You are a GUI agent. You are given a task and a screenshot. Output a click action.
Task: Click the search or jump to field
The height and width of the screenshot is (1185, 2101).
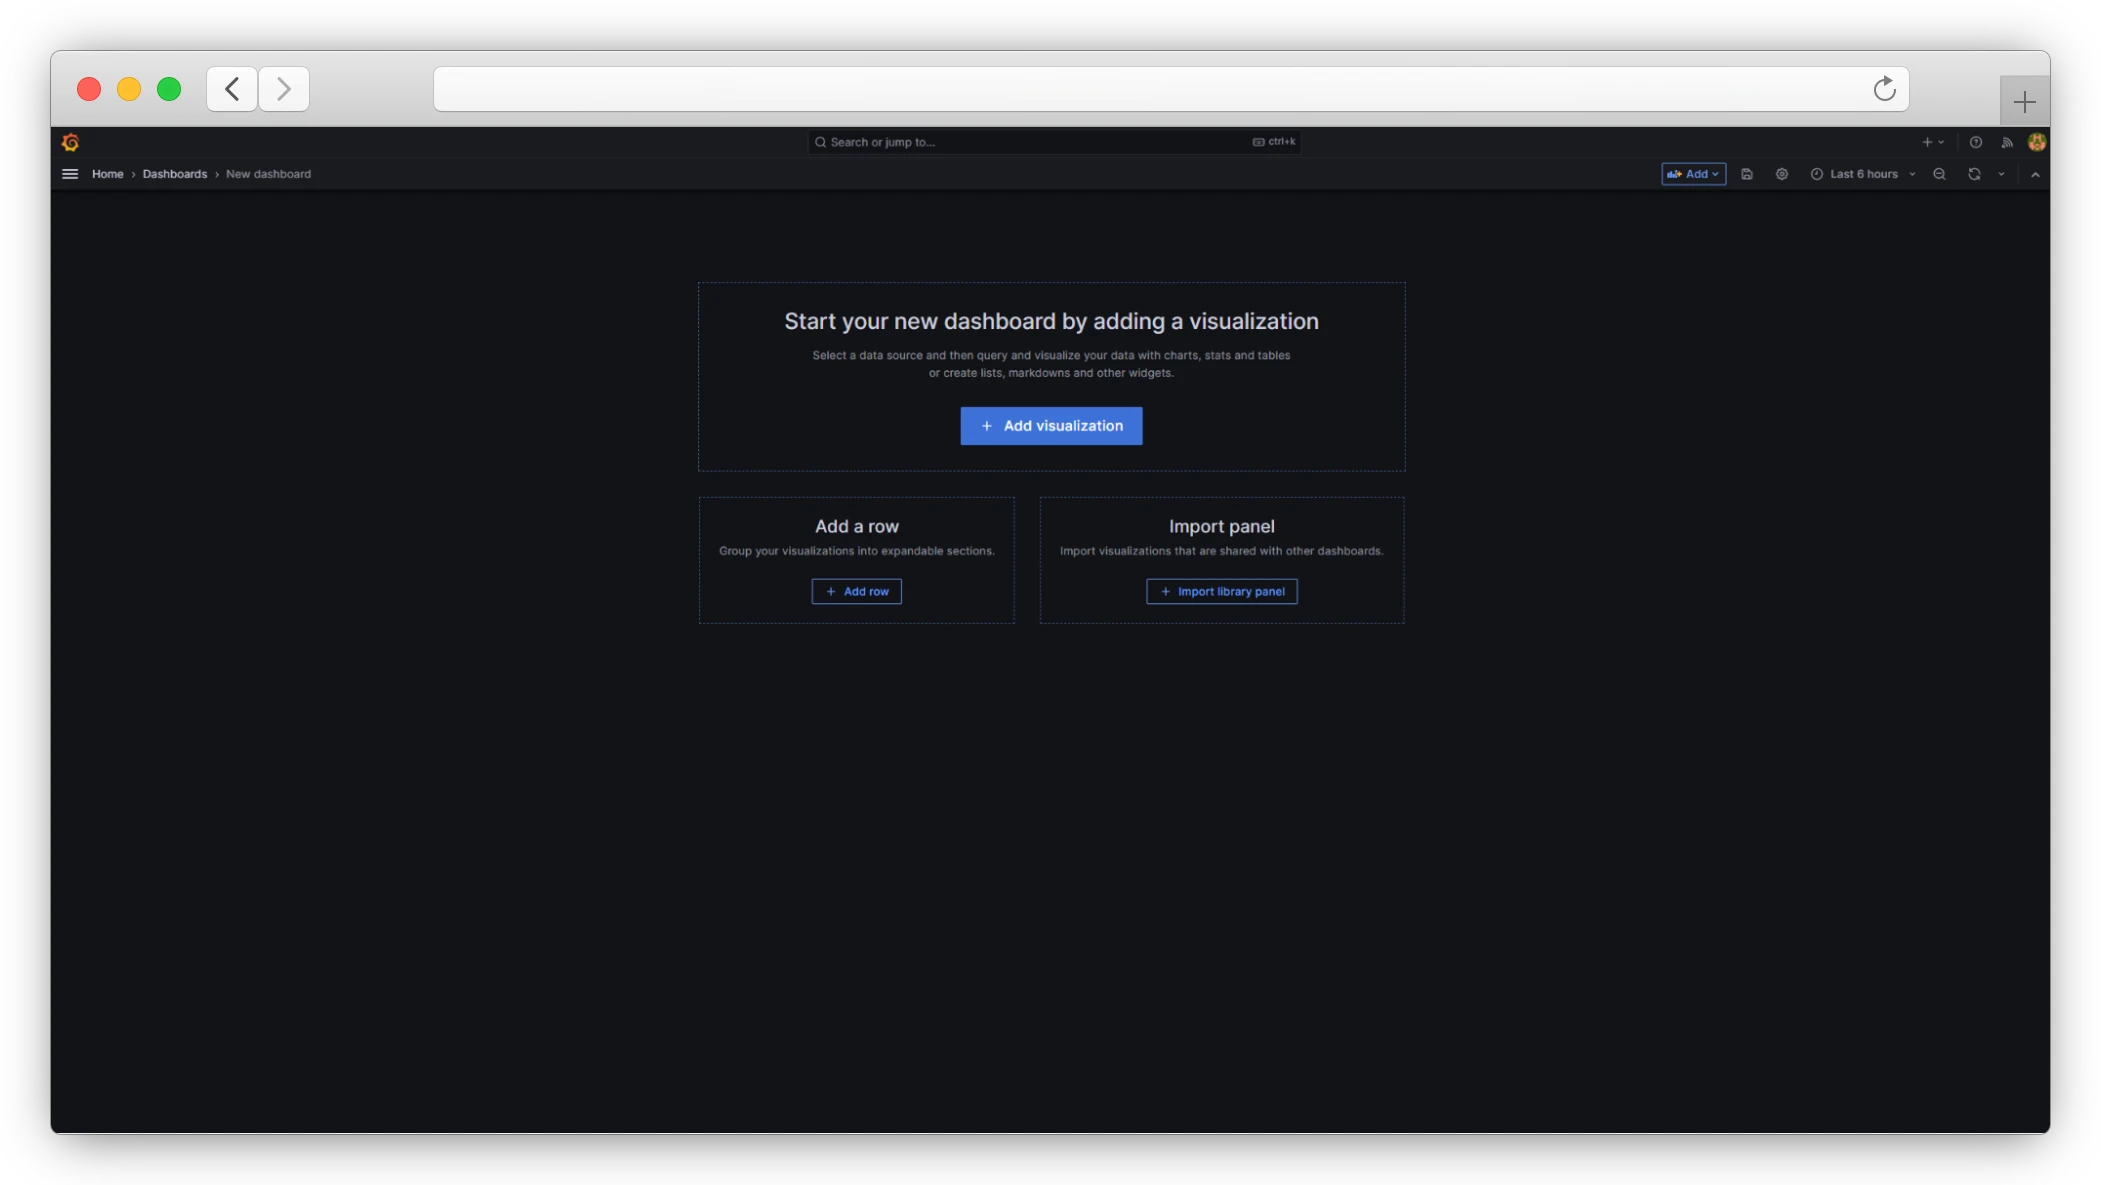click(x=1050, y=141)
